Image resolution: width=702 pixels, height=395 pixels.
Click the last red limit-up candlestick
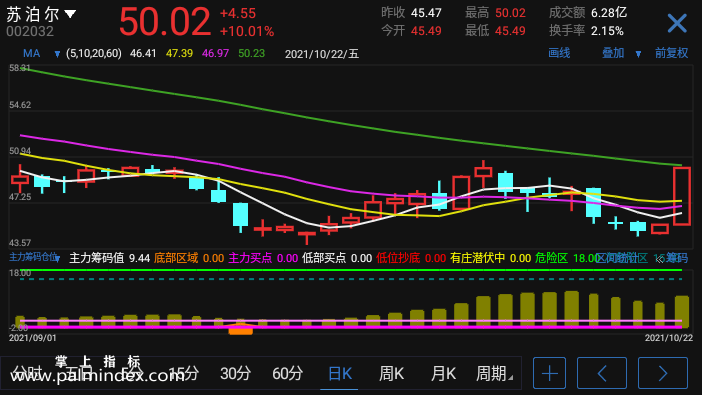682,196
